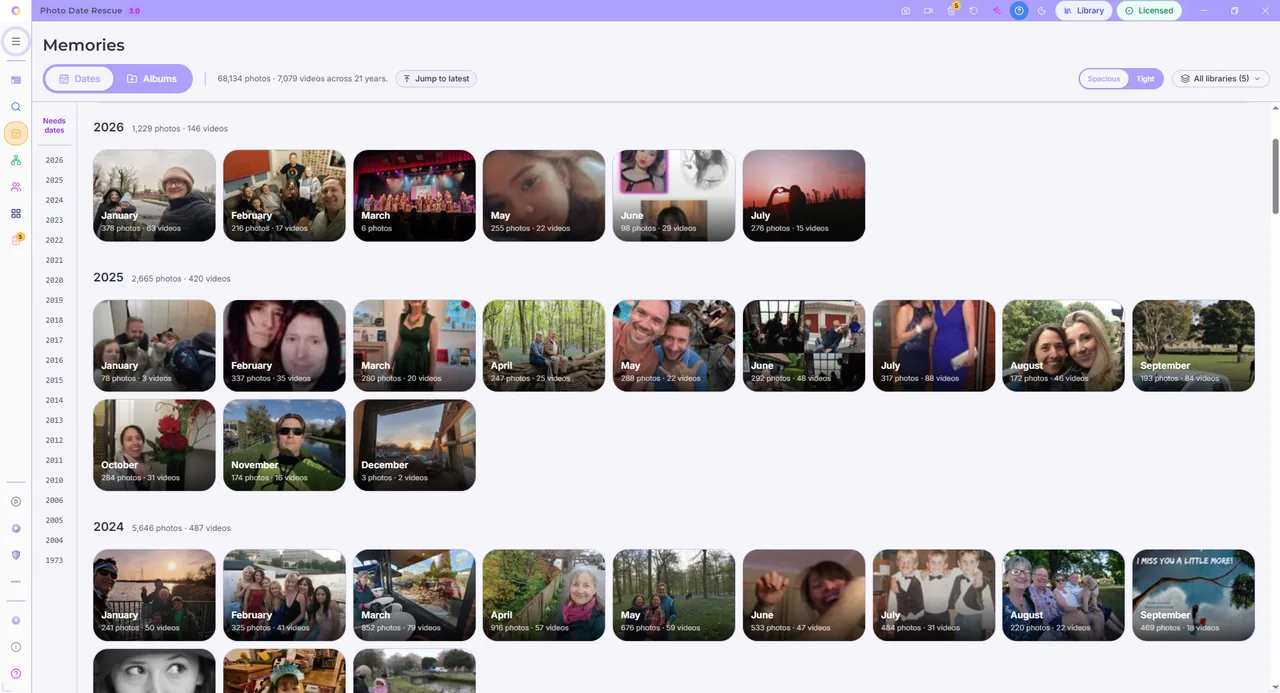Switch grid density to Tight

tap(1145, 79)
